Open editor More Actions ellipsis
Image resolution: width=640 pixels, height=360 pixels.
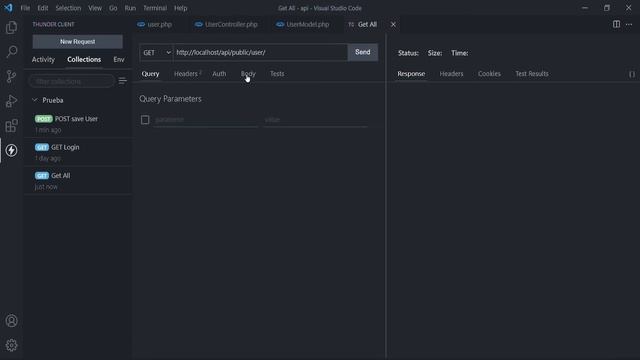[629, 24]
